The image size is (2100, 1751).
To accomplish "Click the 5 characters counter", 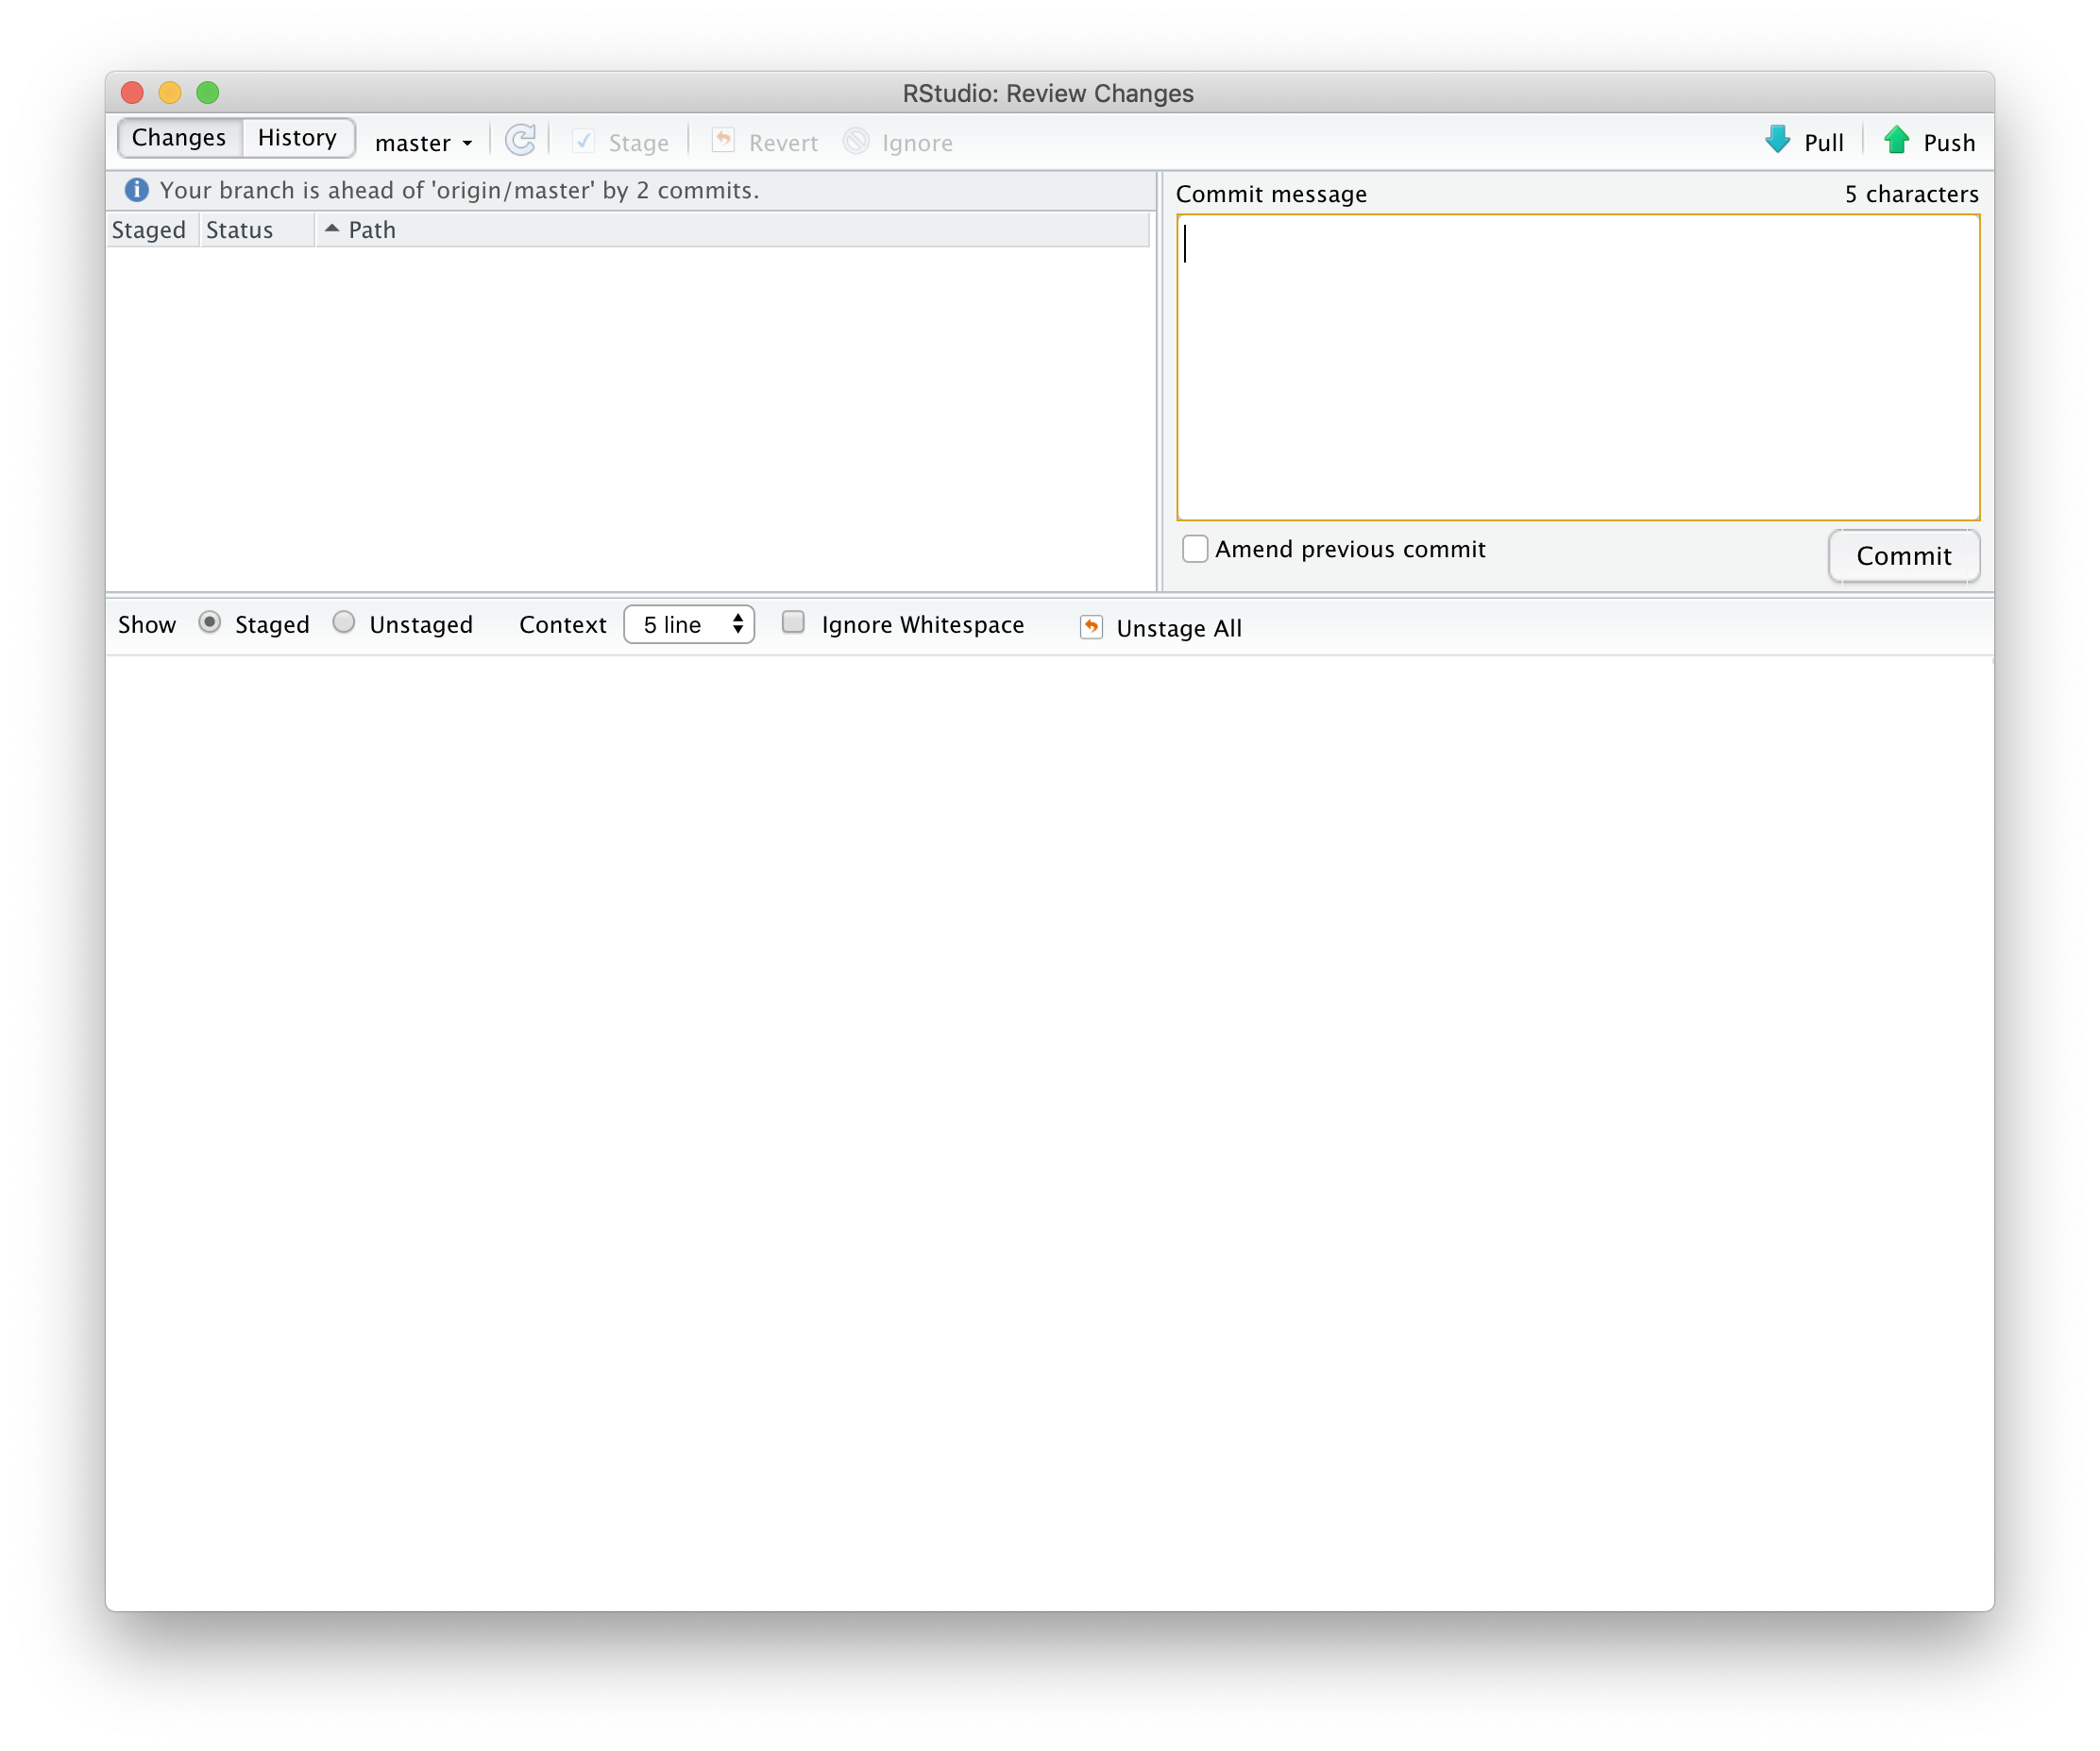I will (x=1911, y=194).
